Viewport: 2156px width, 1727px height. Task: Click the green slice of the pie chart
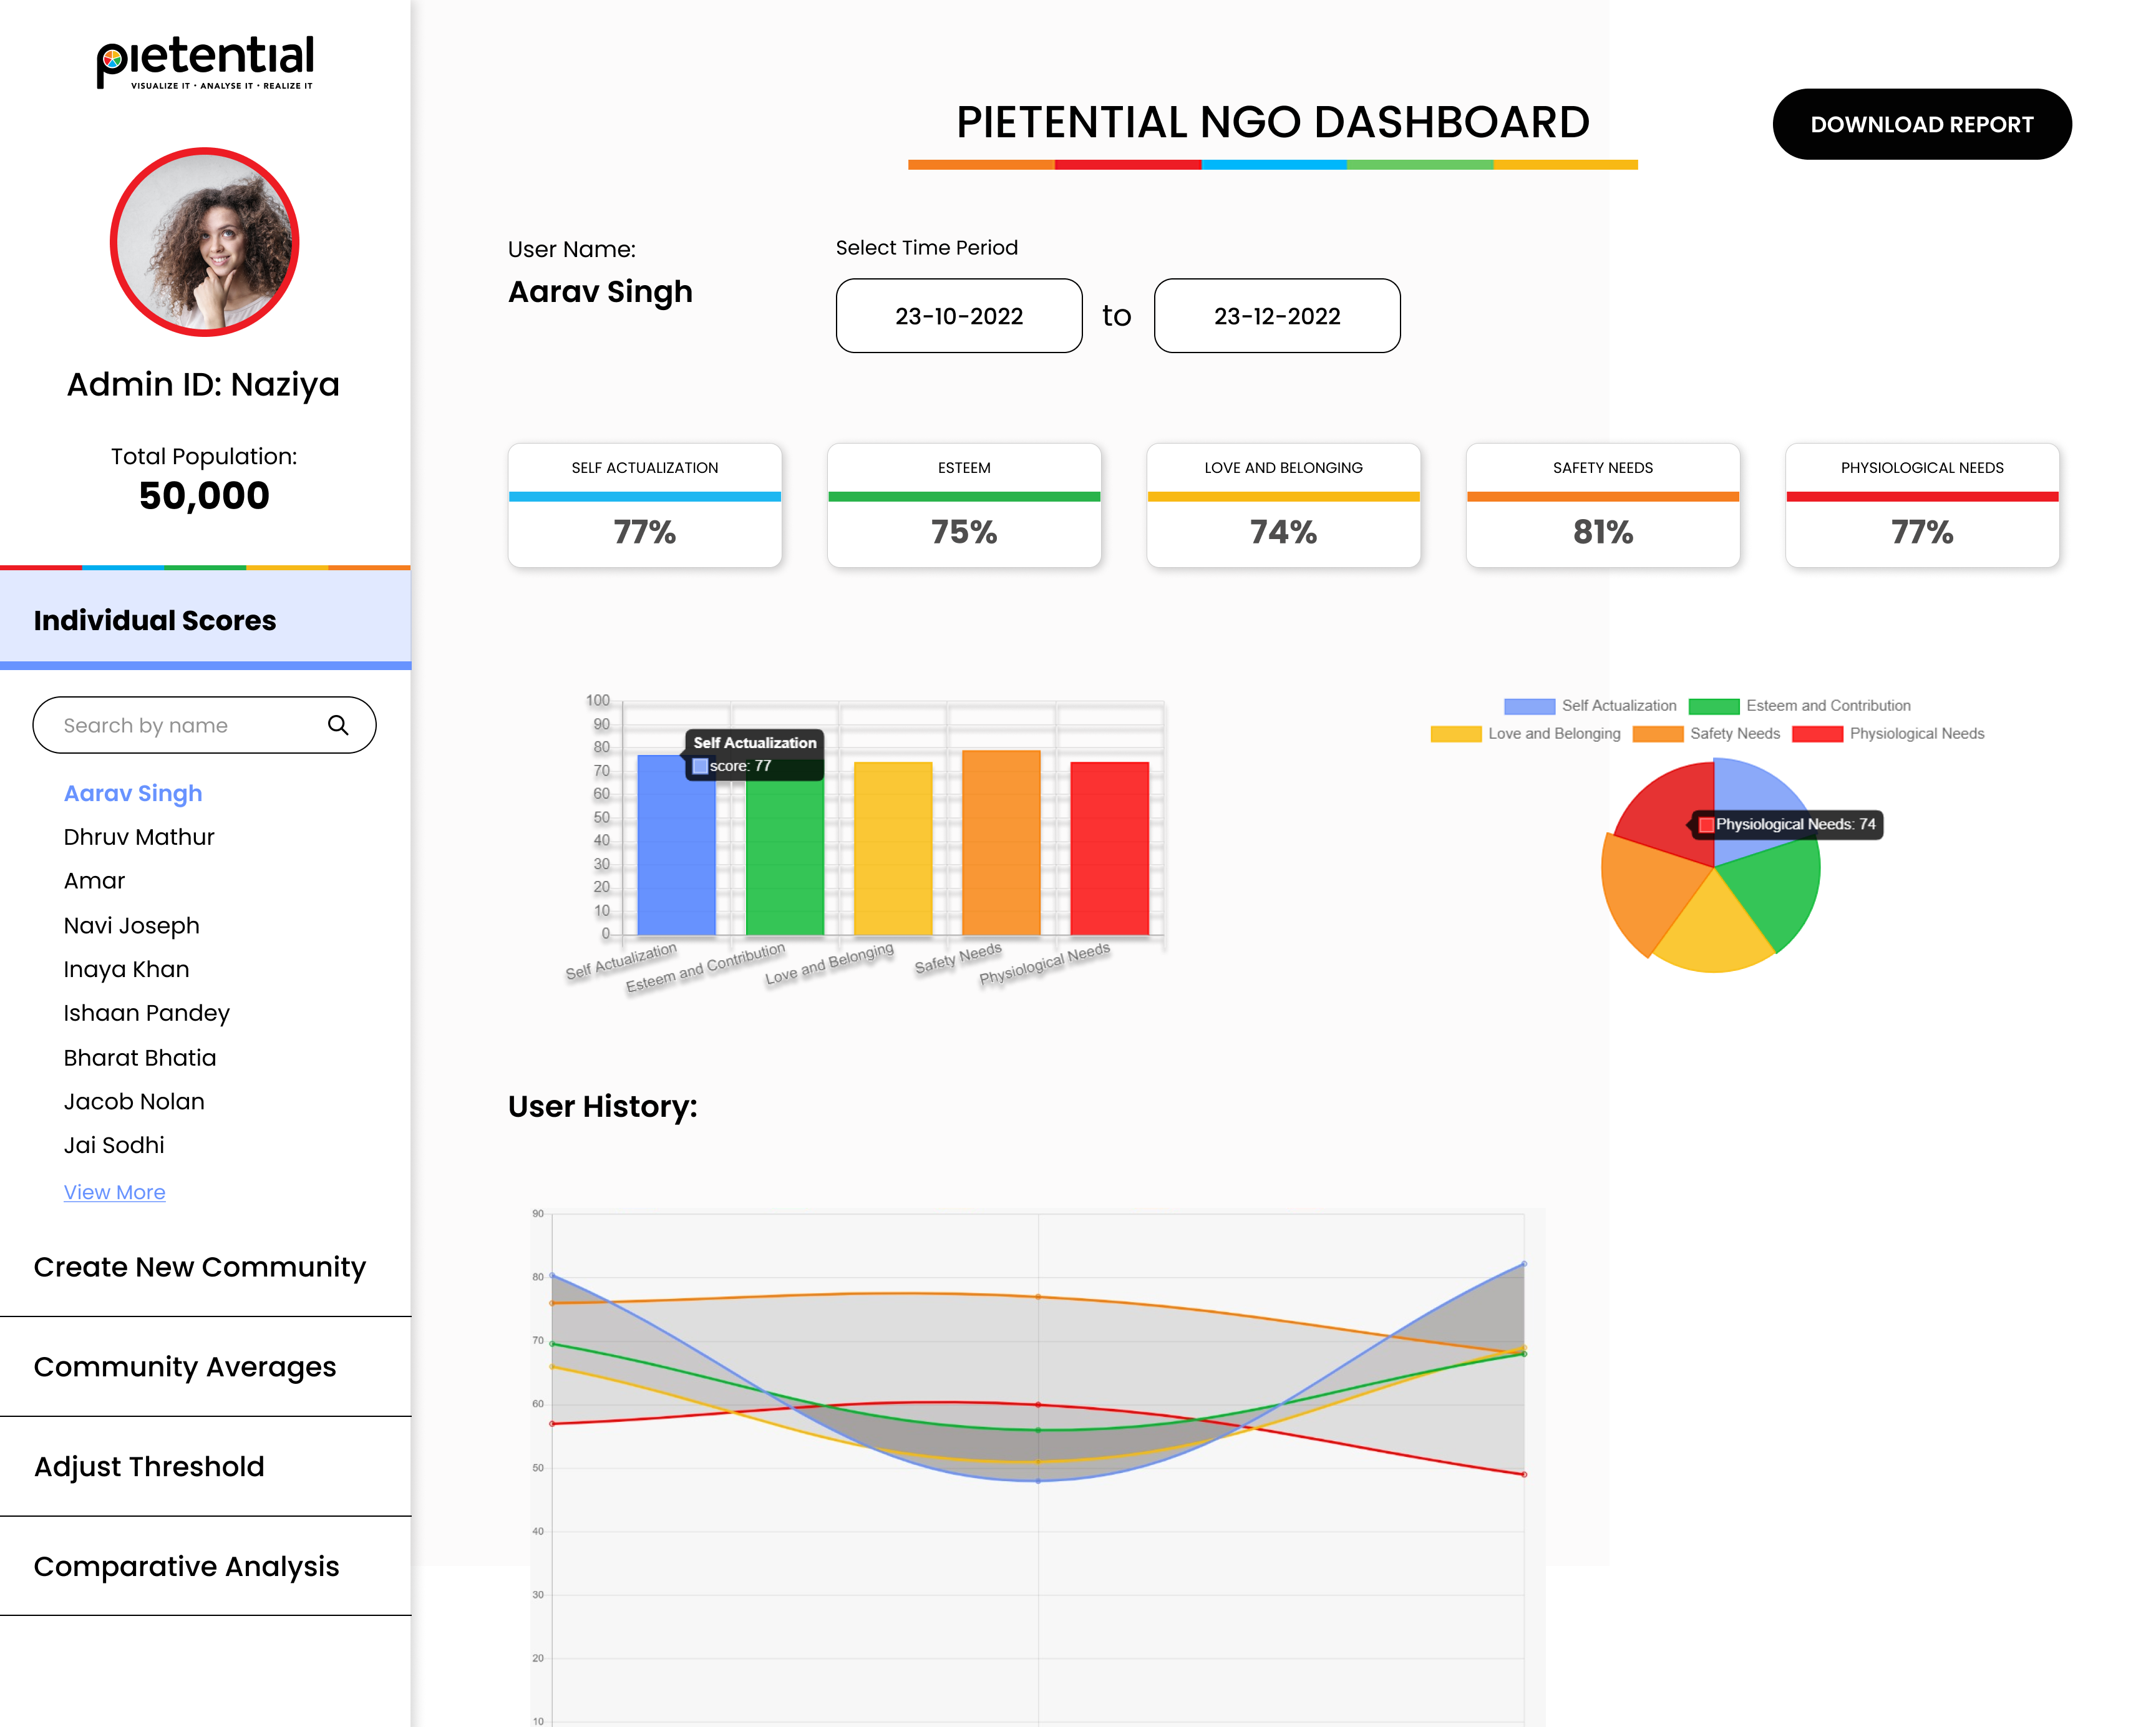point(1772,888)
